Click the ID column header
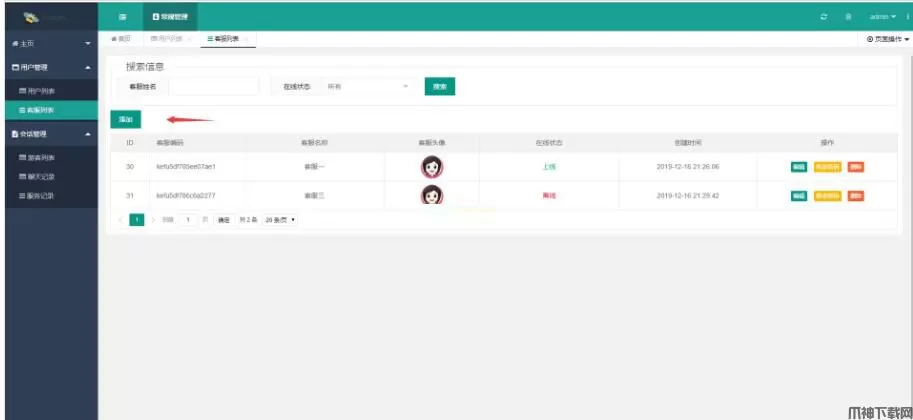The width and height of the screenshot is (913, 420). [x=130, y=143]
